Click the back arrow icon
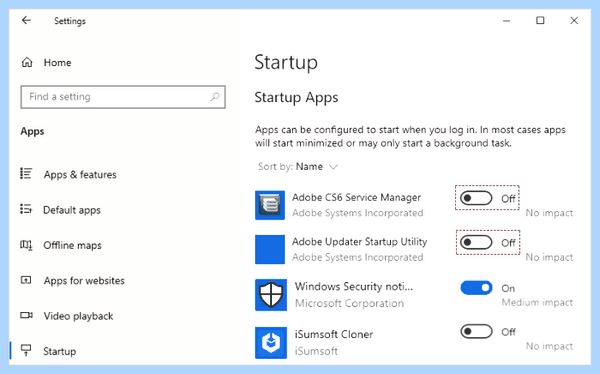 (x=26, y=20)
